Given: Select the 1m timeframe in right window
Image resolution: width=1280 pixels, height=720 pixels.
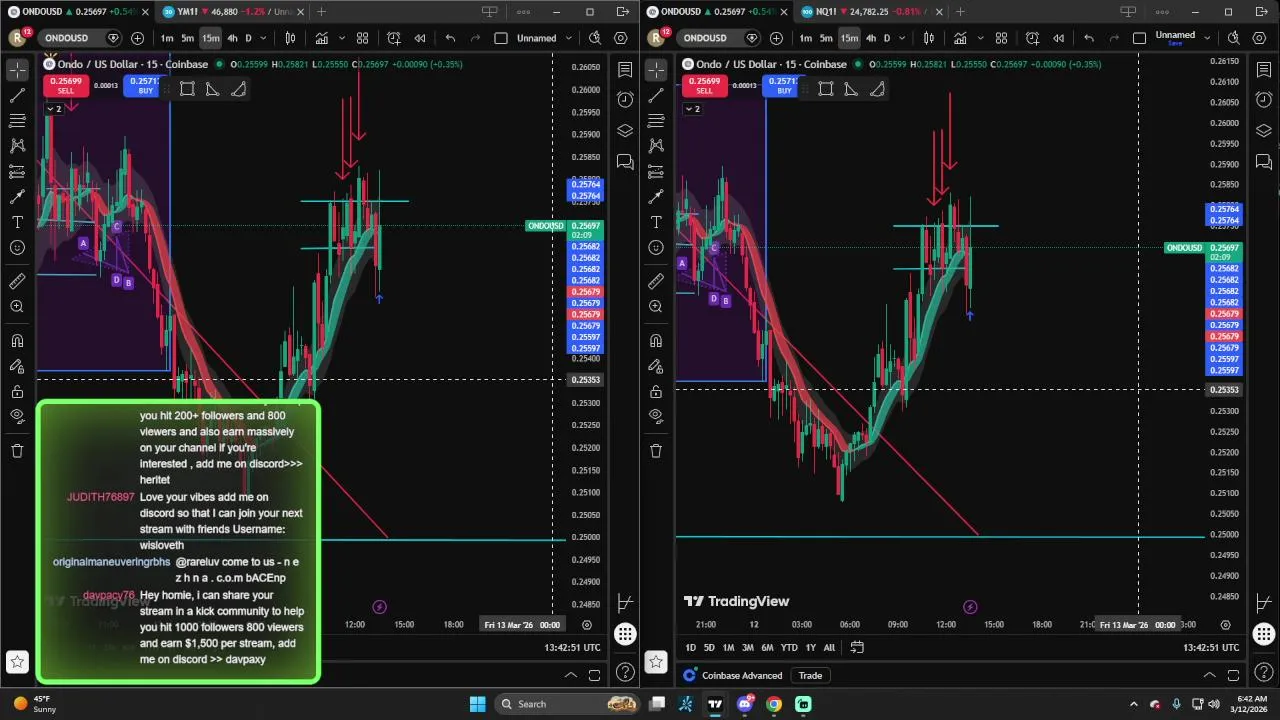Looking at the screenshot, I should tap(805, 38).
